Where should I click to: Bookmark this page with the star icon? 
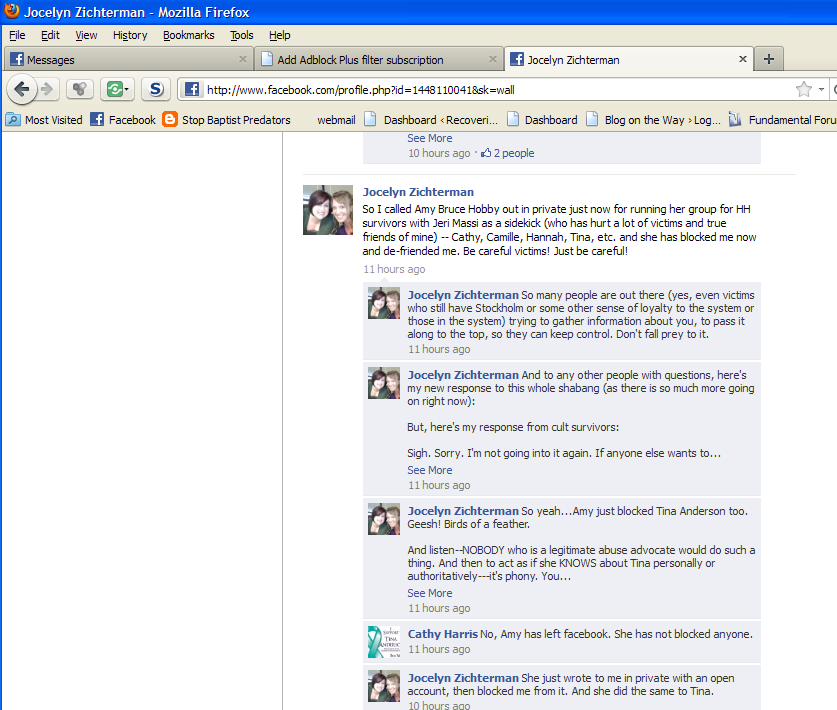coord(803,89)
